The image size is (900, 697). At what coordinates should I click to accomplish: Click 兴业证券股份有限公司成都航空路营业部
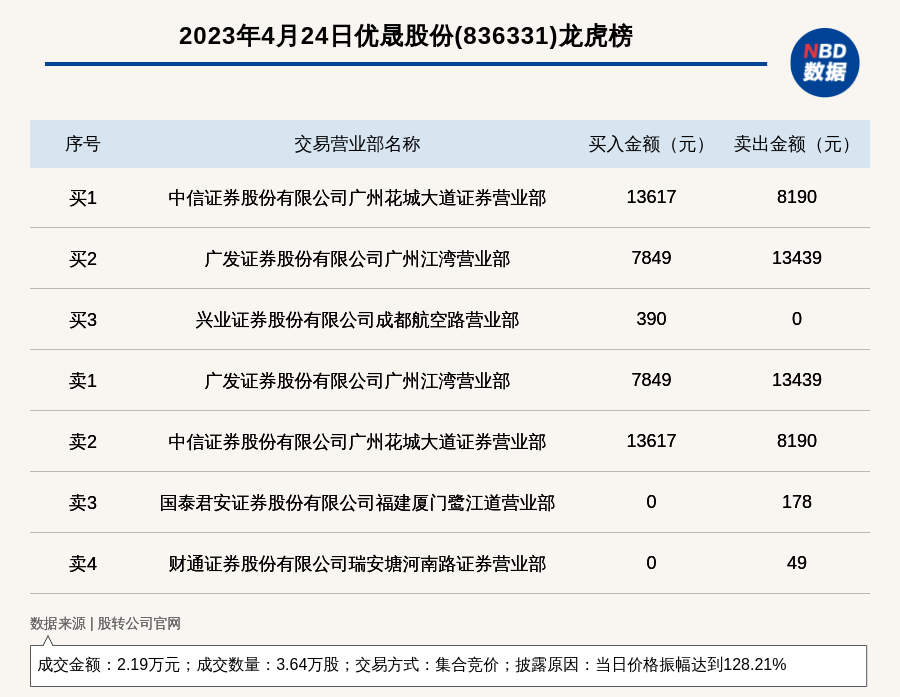[357, 320]
